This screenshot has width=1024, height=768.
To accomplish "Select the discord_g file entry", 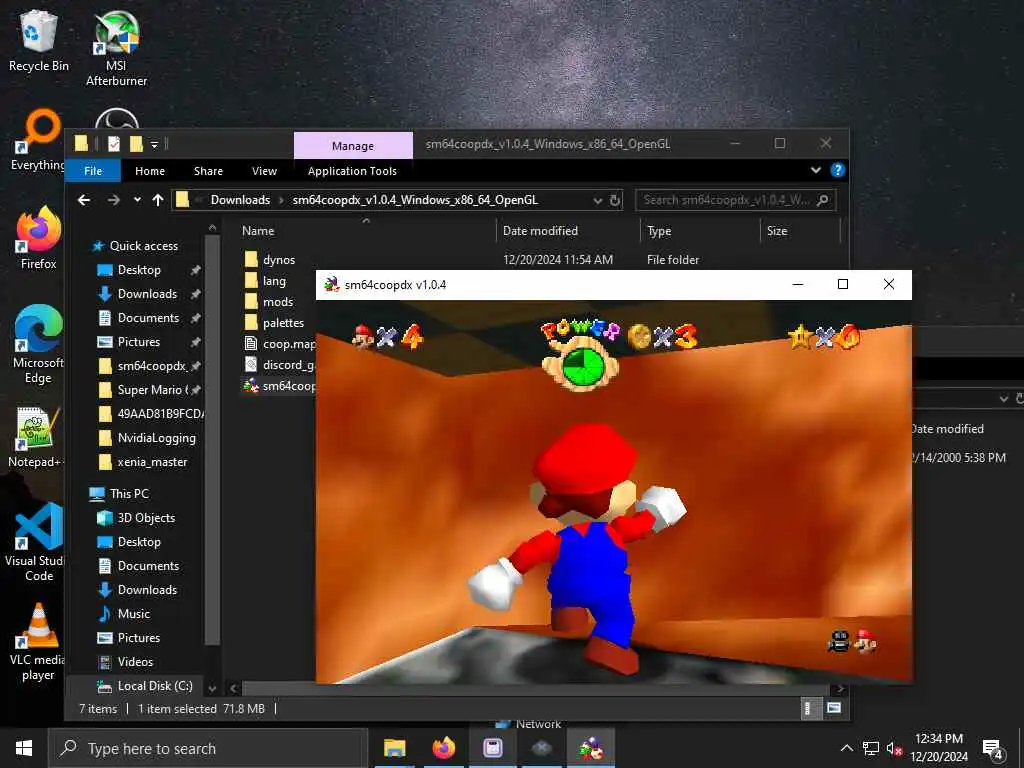I will click(x=280, y=364).
